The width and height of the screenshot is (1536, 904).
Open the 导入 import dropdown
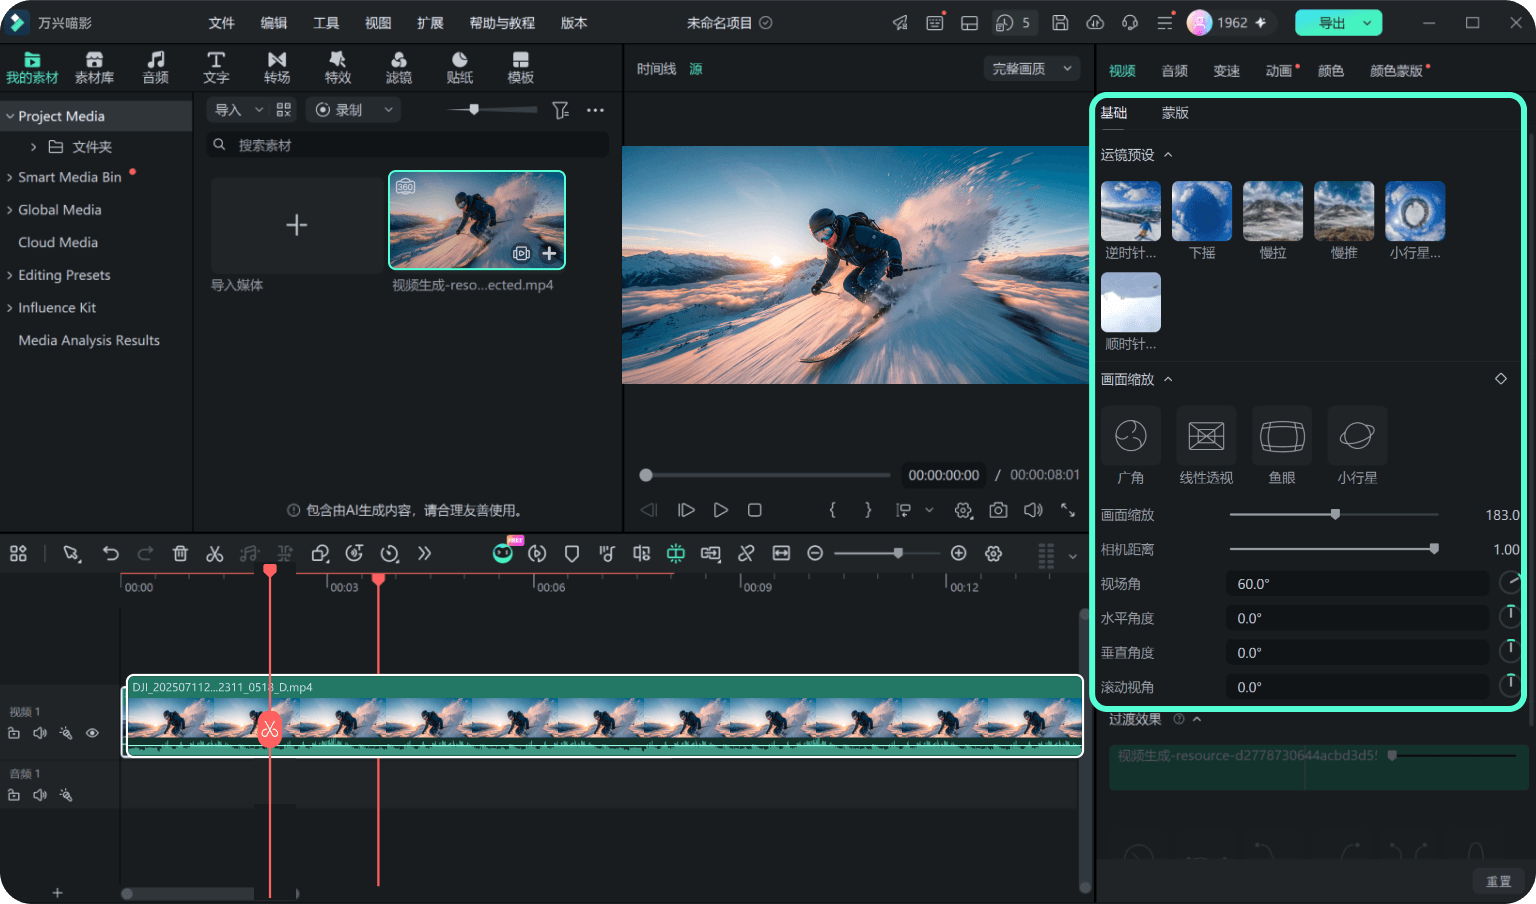pos(238,110)
